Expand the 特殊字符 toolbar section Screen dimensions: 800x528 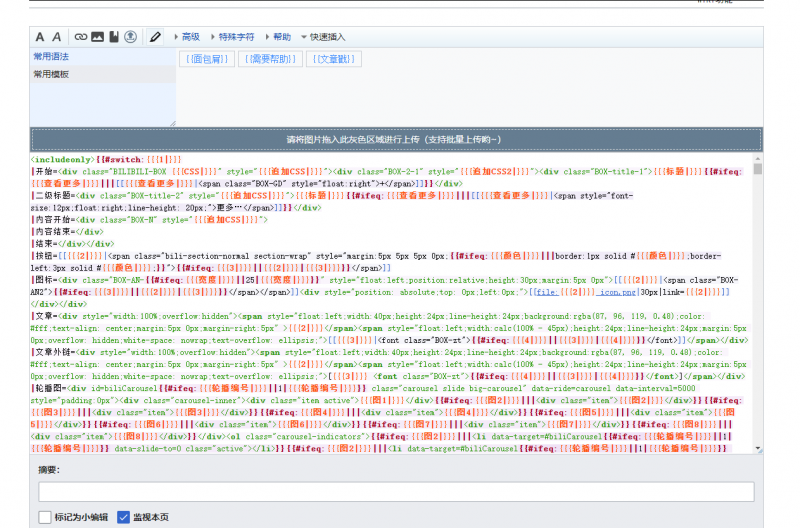click(x=235, y=37)
